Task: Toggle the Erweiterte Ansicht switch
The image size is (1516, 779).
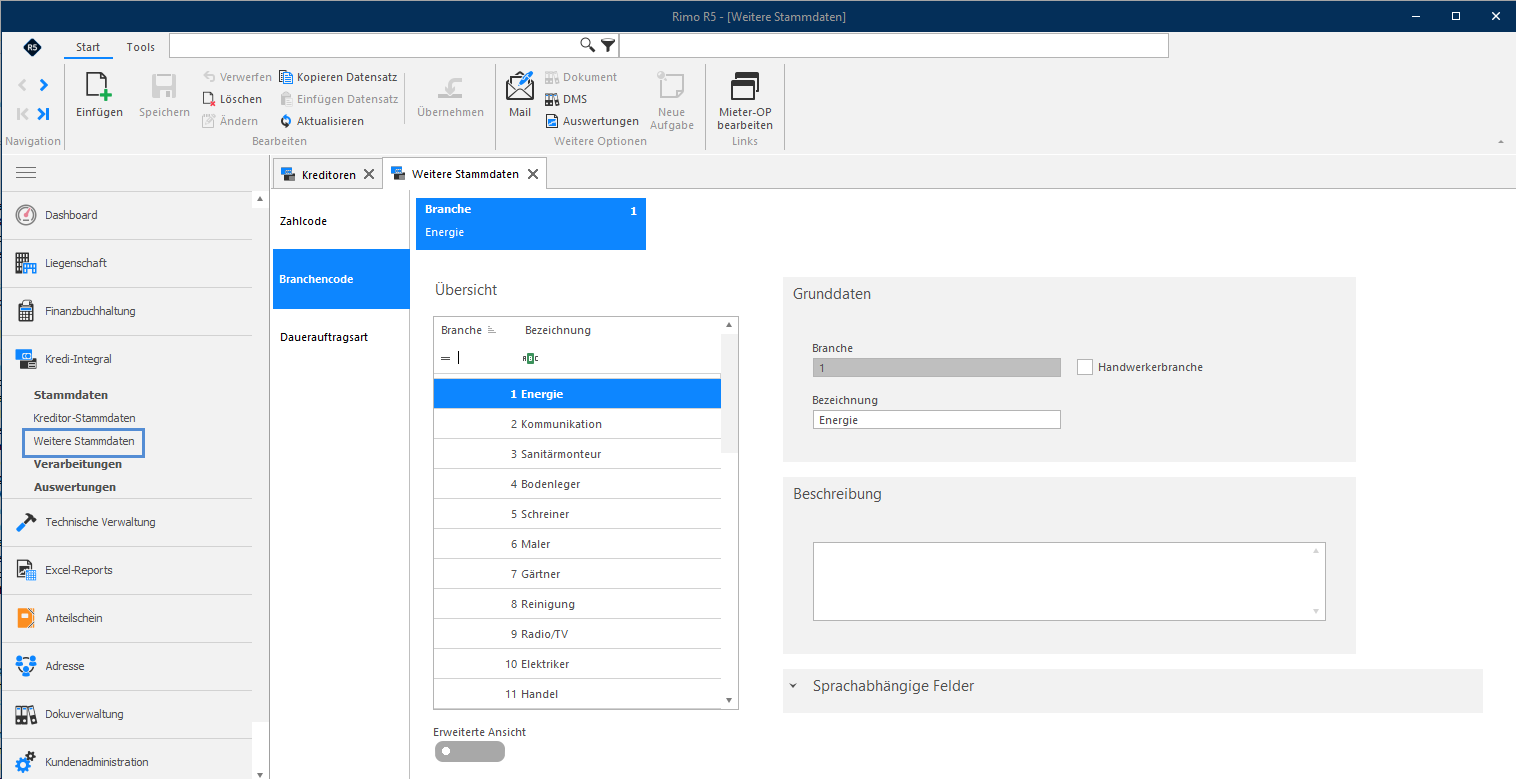Action: coord(470,751)
